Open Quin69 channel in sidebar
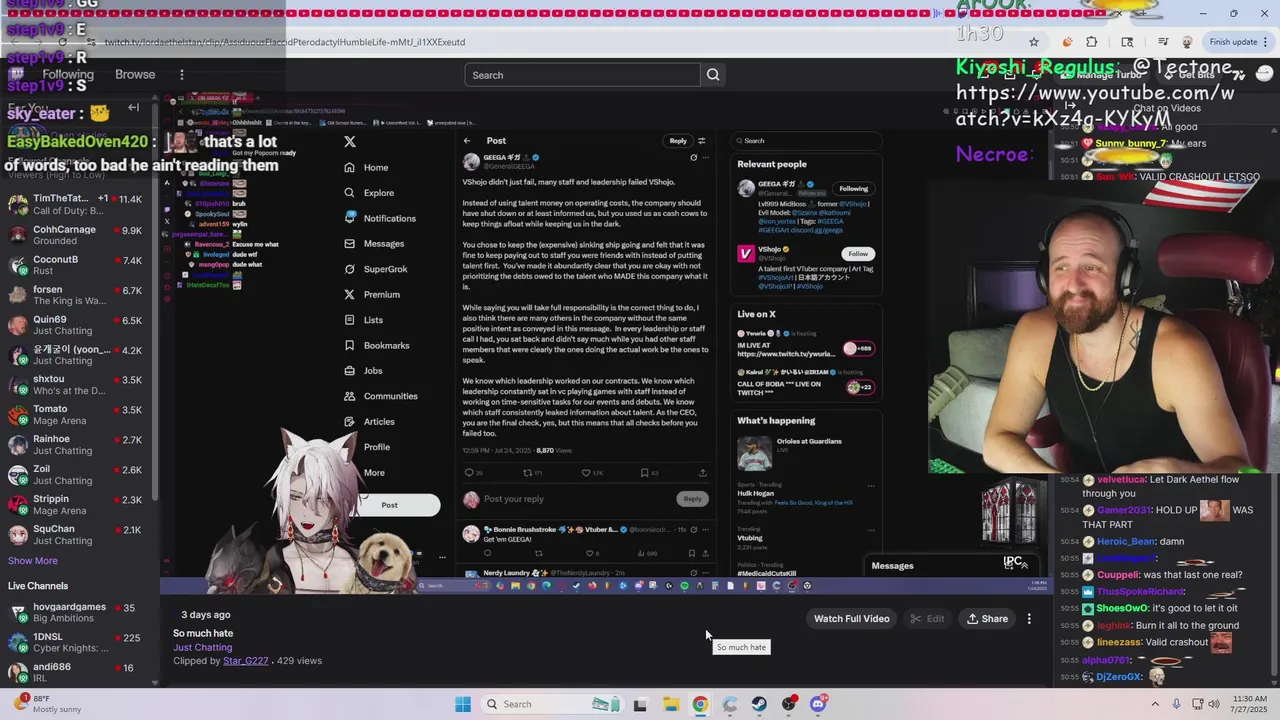The image size is (1280, 720). (x=76, y=325)
